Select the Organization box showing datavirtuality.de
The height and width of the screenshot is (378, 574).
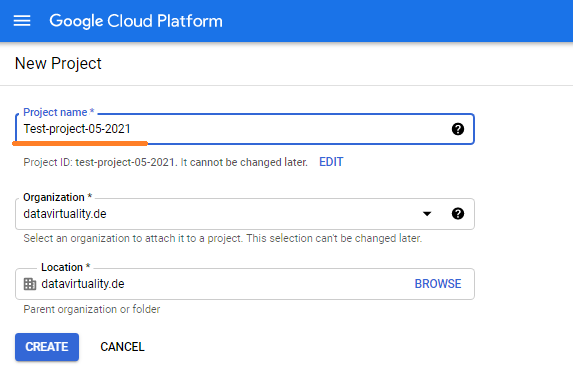click(x=245, y=214)
